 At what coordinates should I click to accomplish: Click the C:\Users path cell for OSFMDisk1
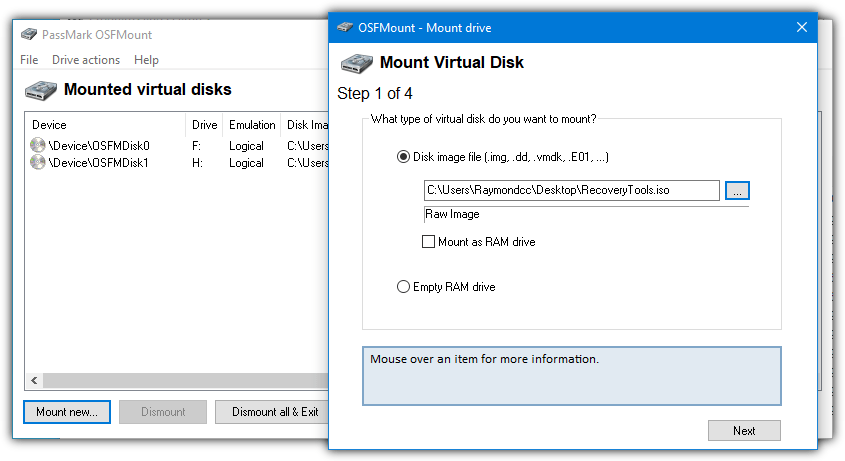coord(307,162)
